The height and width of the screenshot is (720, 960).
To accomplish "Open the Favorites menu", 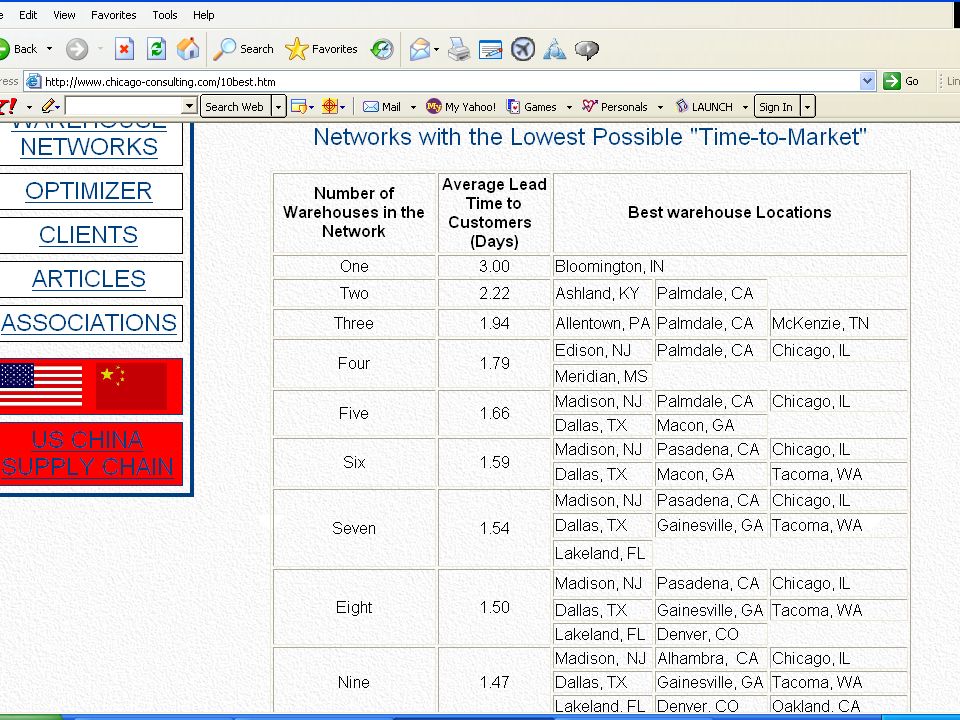I will [114, 15].
